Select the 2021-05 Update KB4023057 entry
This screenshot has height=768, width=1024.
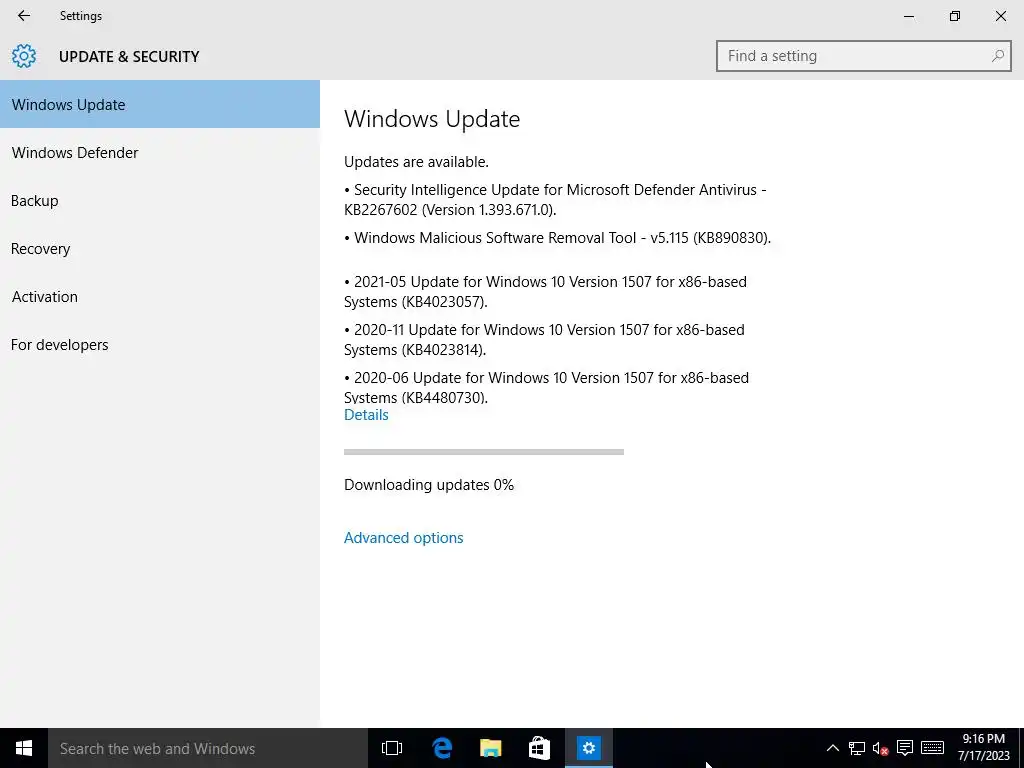(545, 292)
